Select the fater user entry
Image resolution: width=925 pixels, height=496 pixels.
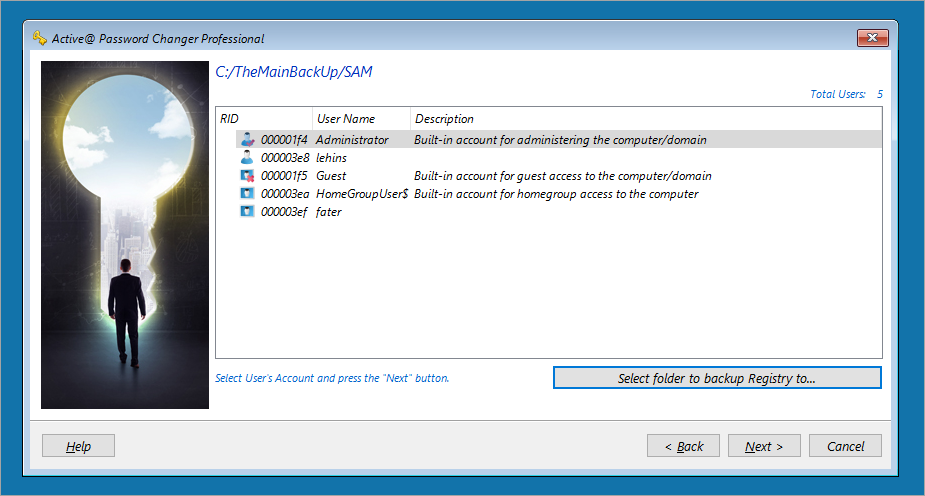(329, 212)
